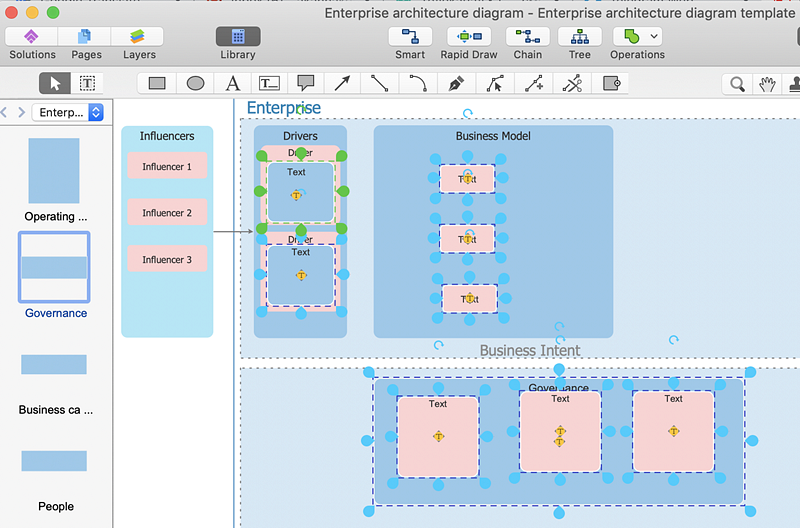Select the Influencer 3 shape

167,260
